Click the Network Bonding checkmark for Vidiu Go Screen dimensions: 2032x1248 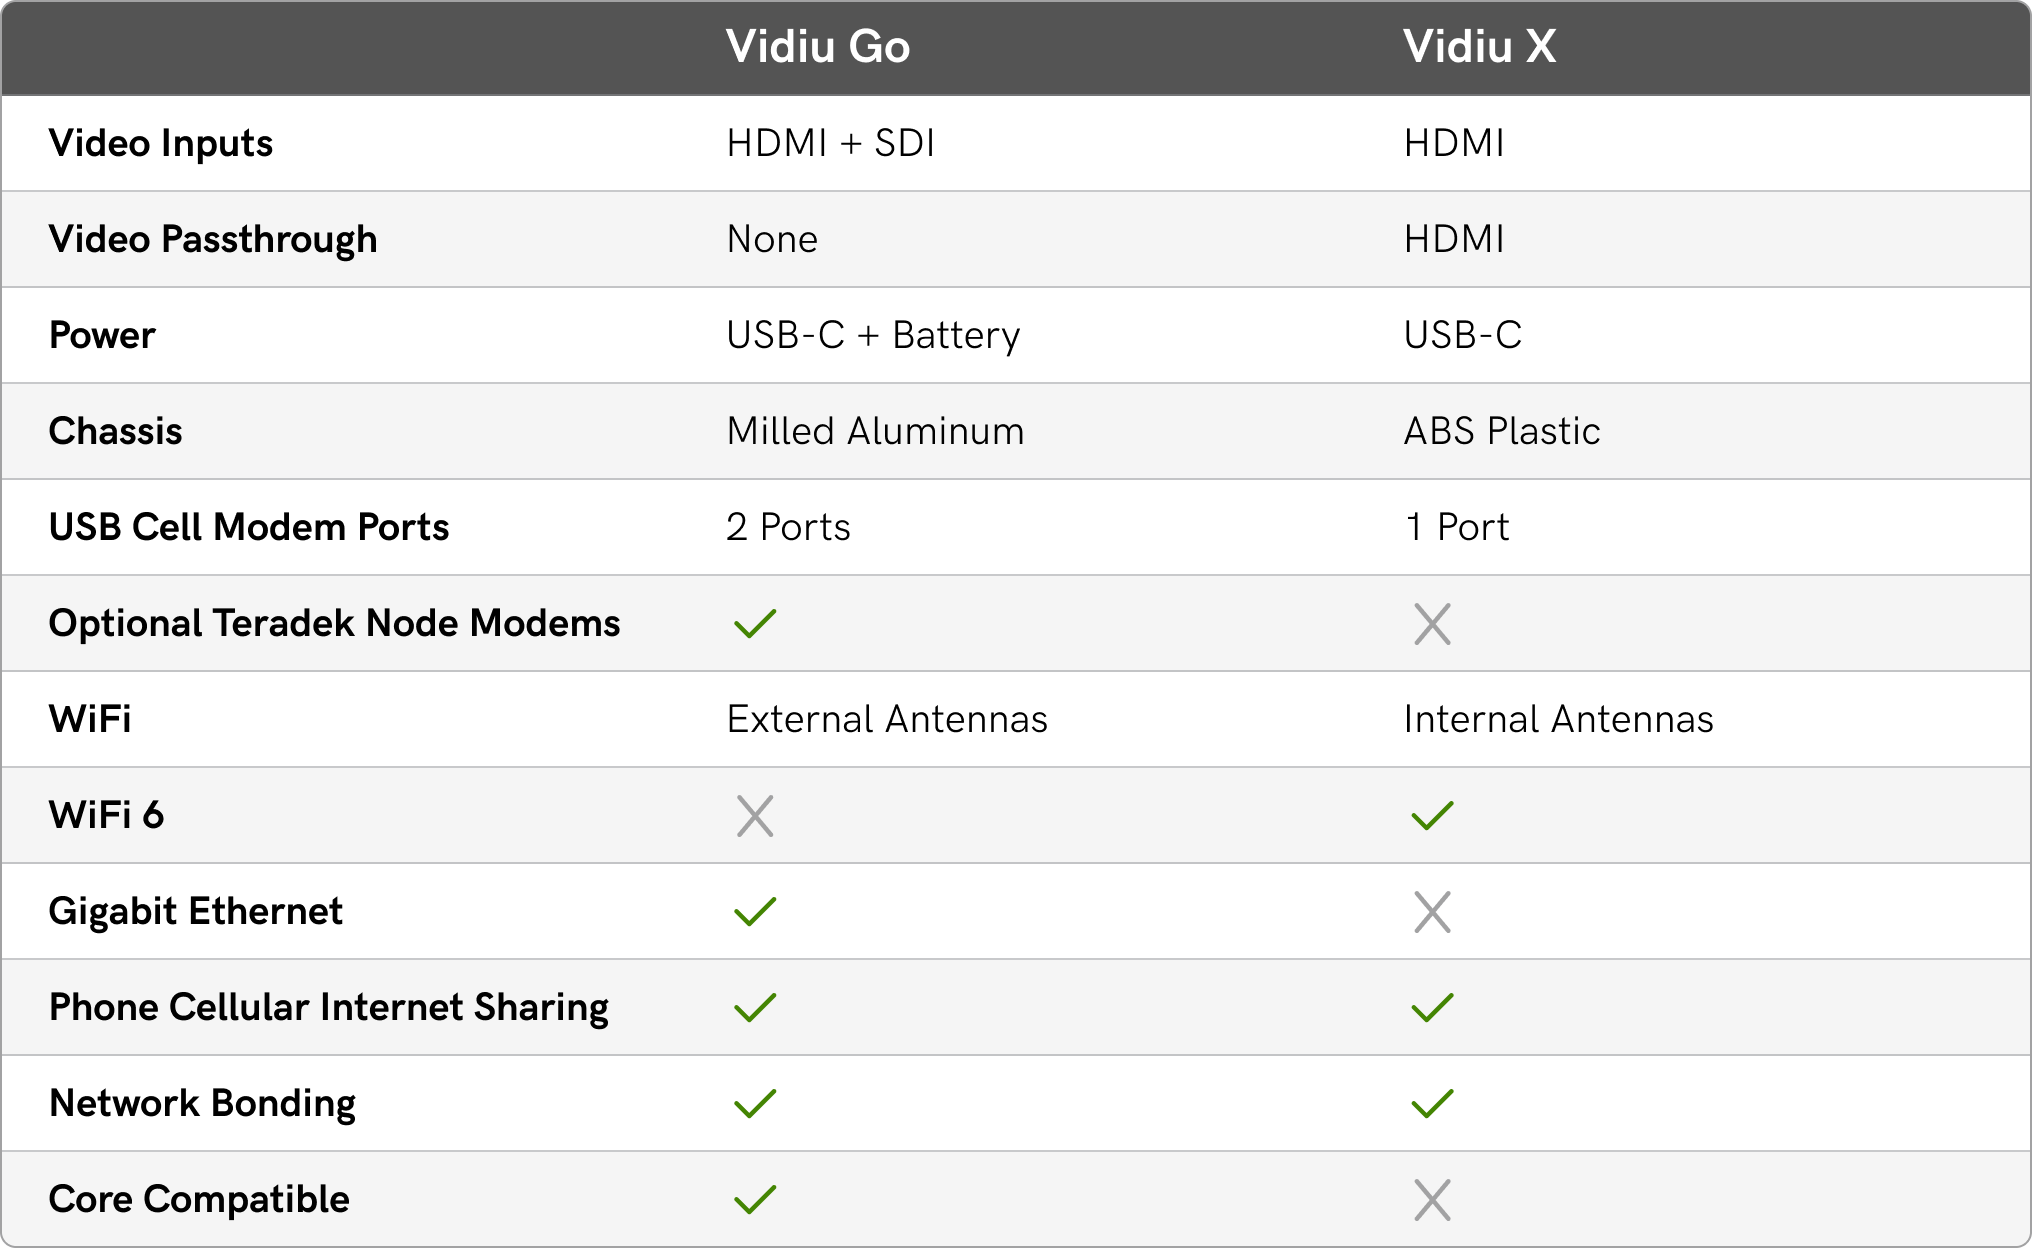tap(755, 1104)
